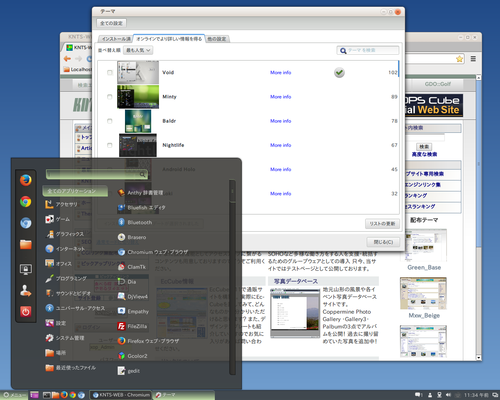Screen dimensions: 500x400
Task: Select the プログラミング menu category
Action: tap(66, 278)
